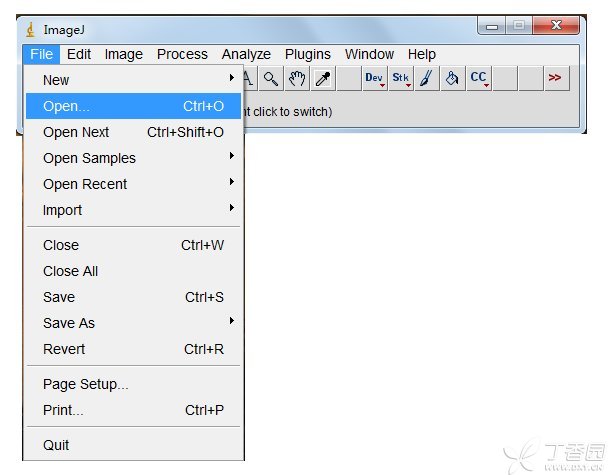Choose Save from the File menu

tap(133, 297)
